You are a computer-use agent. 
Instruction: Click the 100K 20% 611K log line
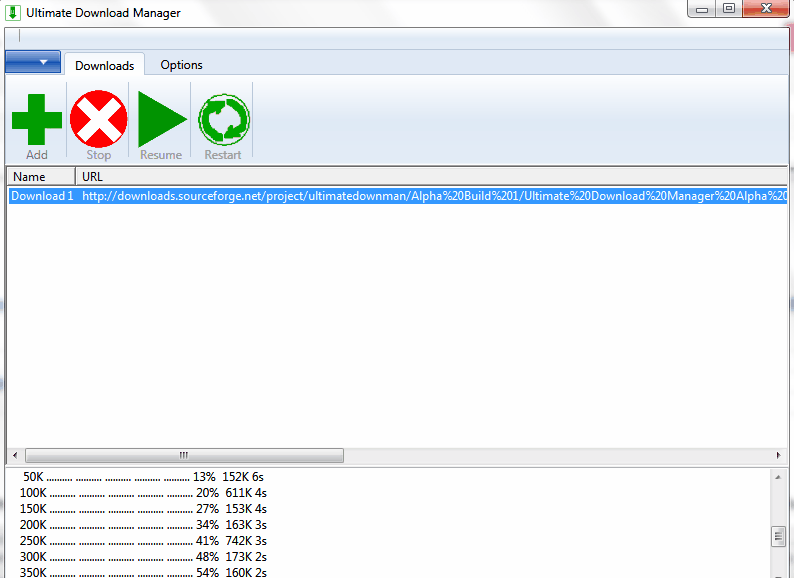(143, 492)
